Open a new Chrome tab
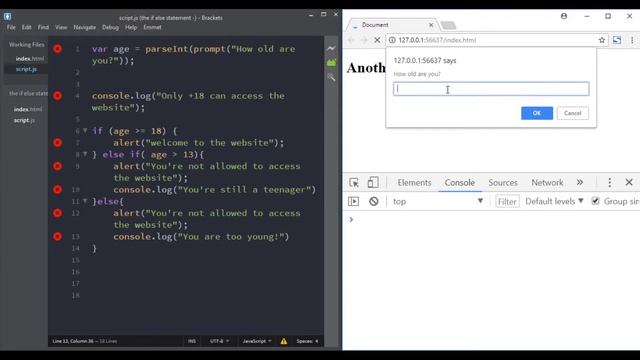This screenshot has width=640, height=360. click(448, 26)
